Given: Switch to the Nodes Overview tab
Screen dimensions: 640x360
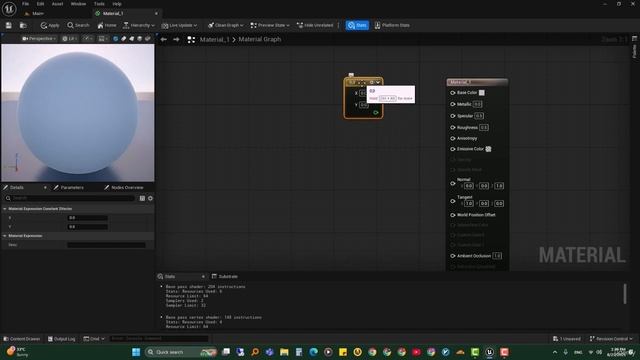Looking at the screenshot, I should point(124,187).
